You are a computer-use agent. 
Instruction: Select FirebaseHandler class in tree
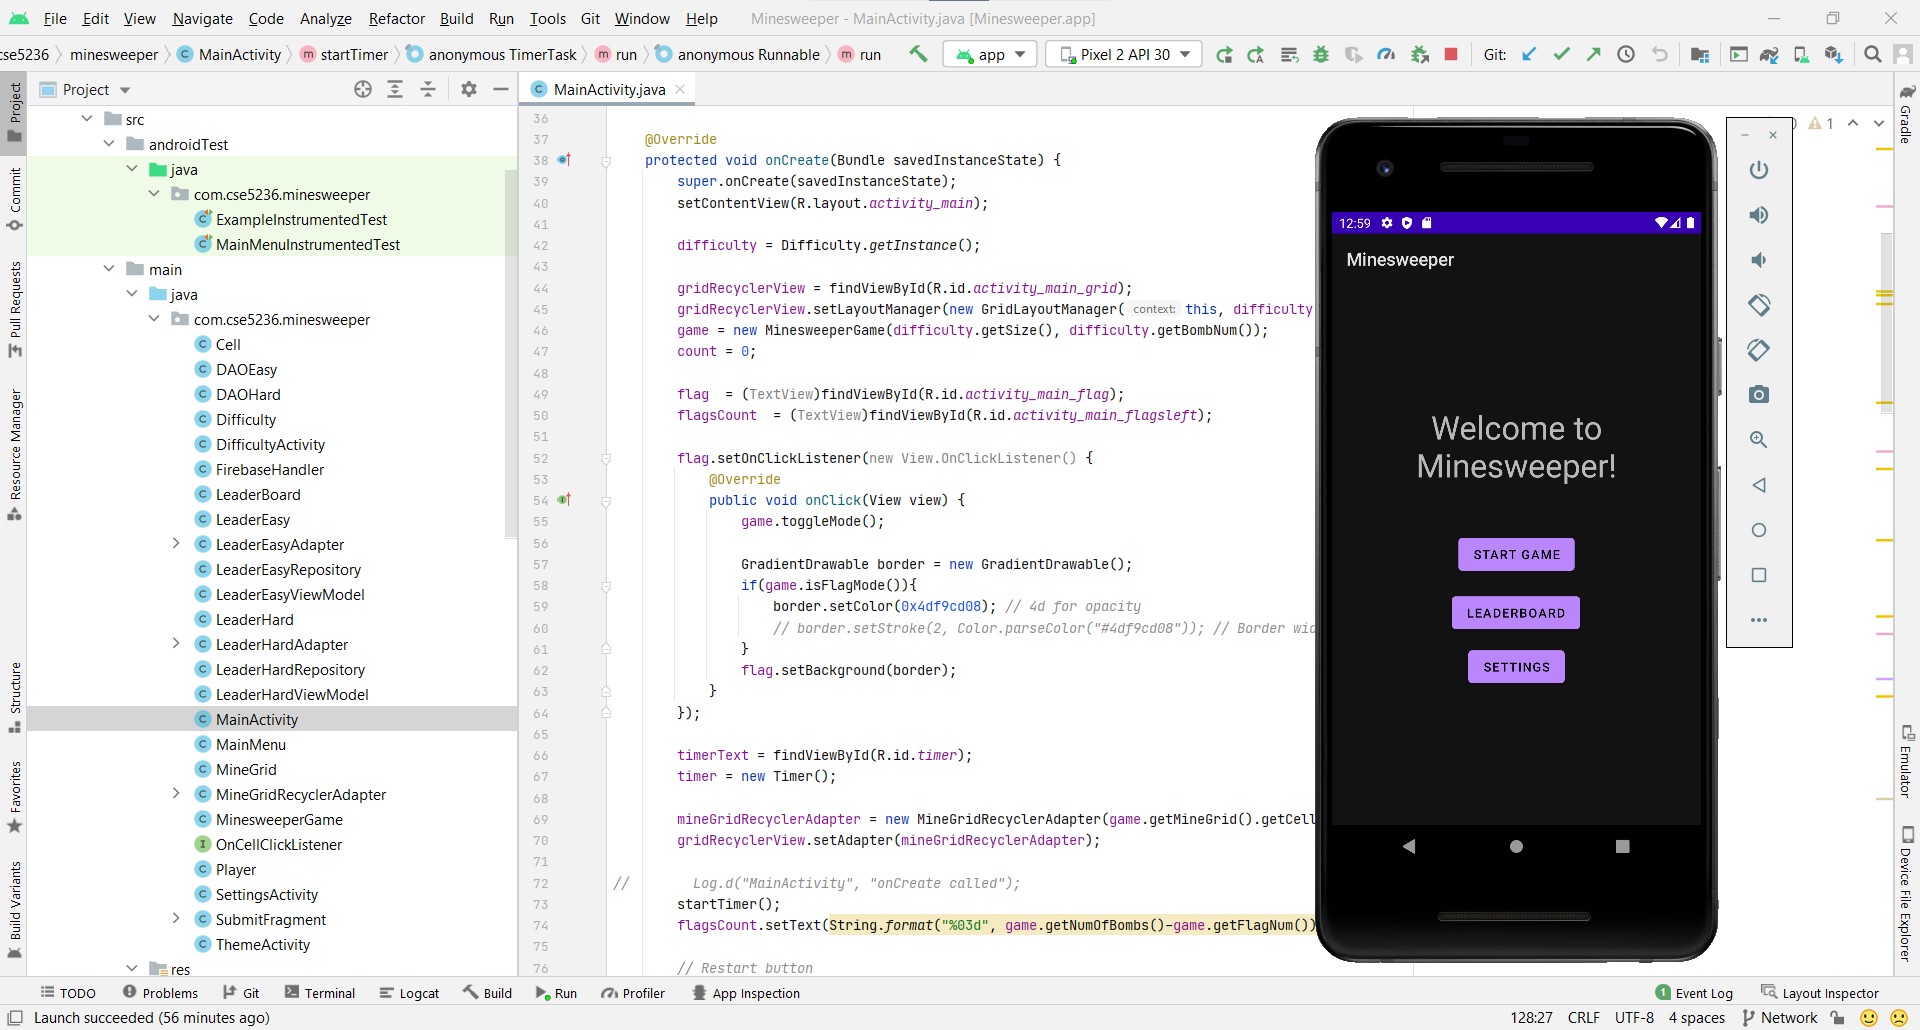[x=270, y=469]
